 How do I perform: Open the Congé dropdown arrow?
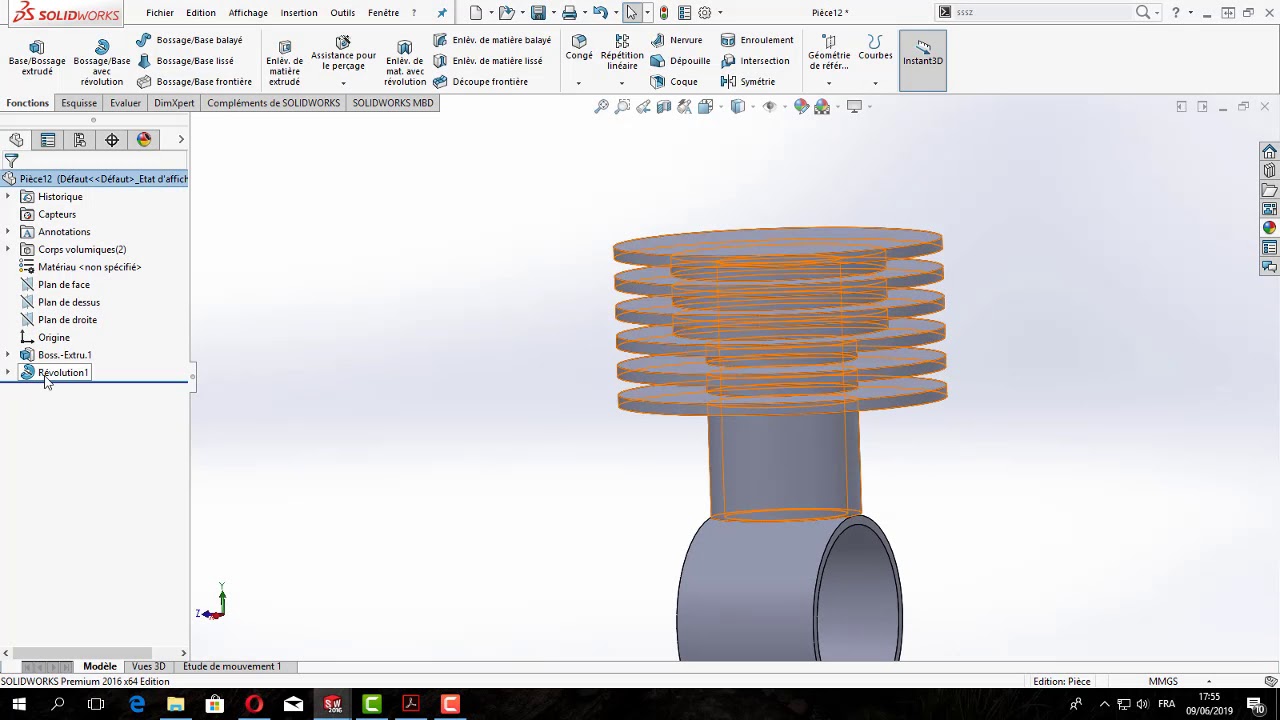578,83
